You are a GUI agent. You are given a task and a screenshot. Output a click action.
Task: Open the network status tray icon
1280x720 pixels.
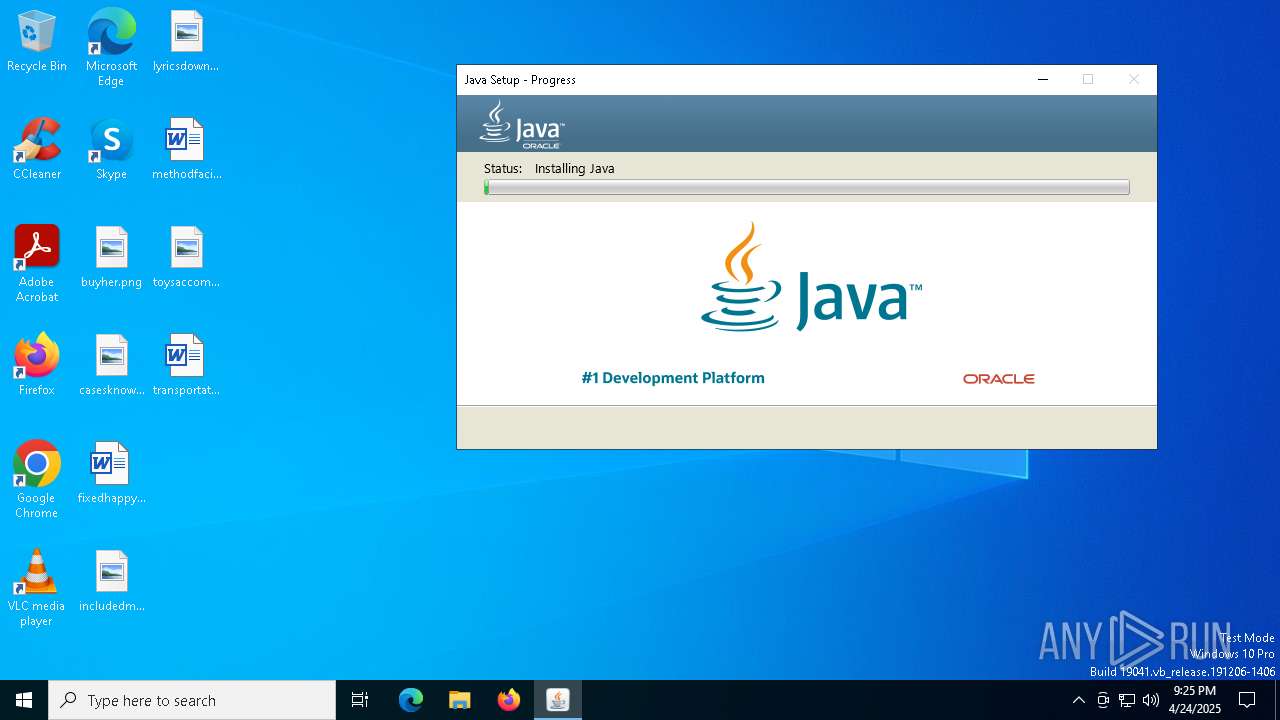1127,700
